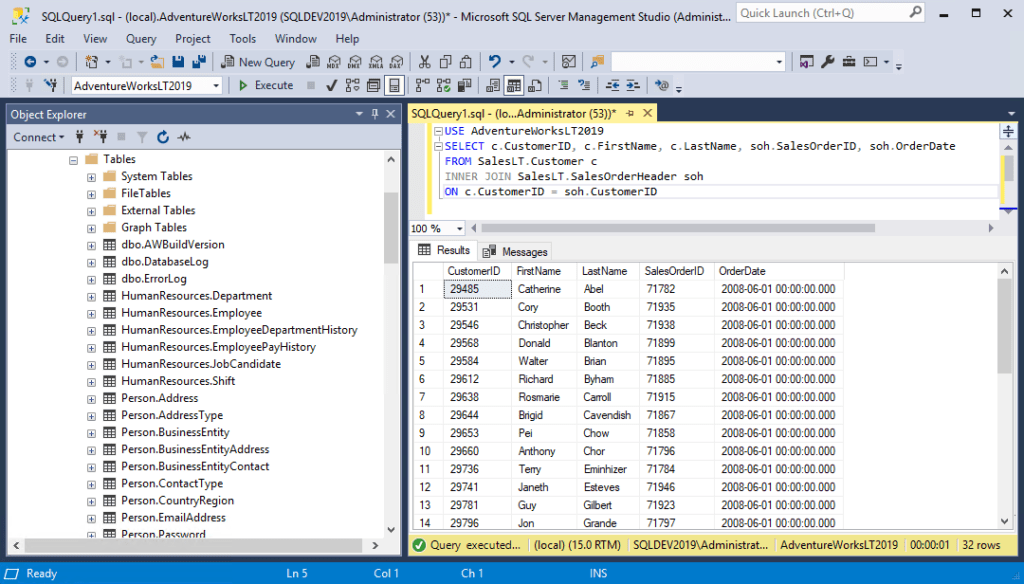1024x584 pixels.
Task: Open the Project menu
Action: tap(193, 39)
